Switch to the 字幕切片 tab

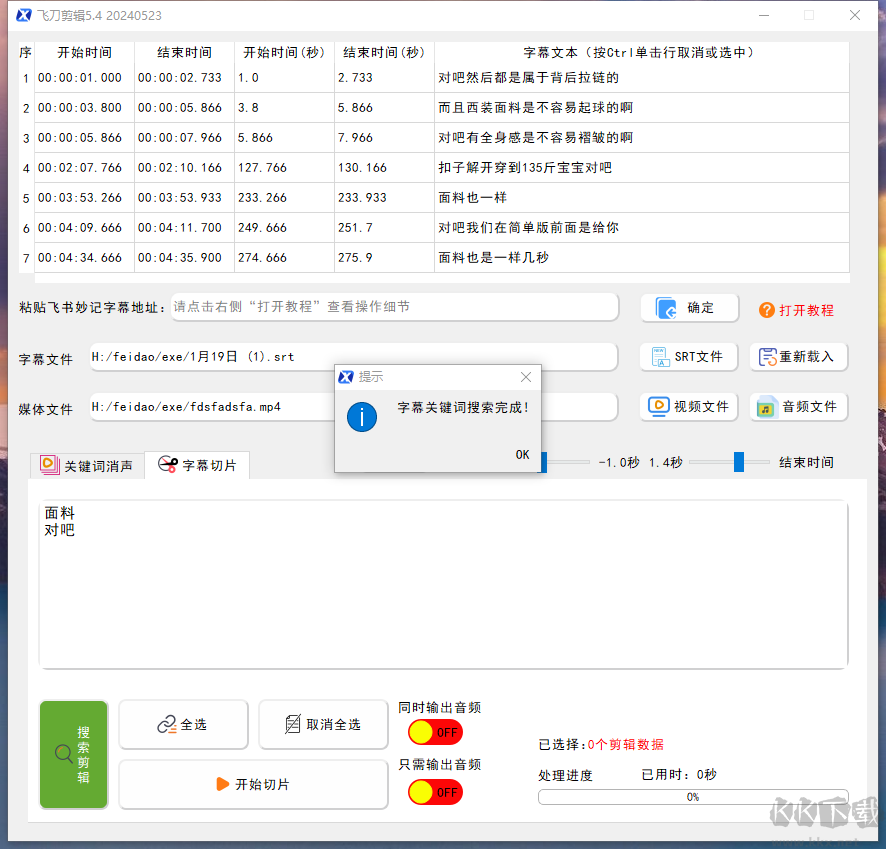(197, 465)
